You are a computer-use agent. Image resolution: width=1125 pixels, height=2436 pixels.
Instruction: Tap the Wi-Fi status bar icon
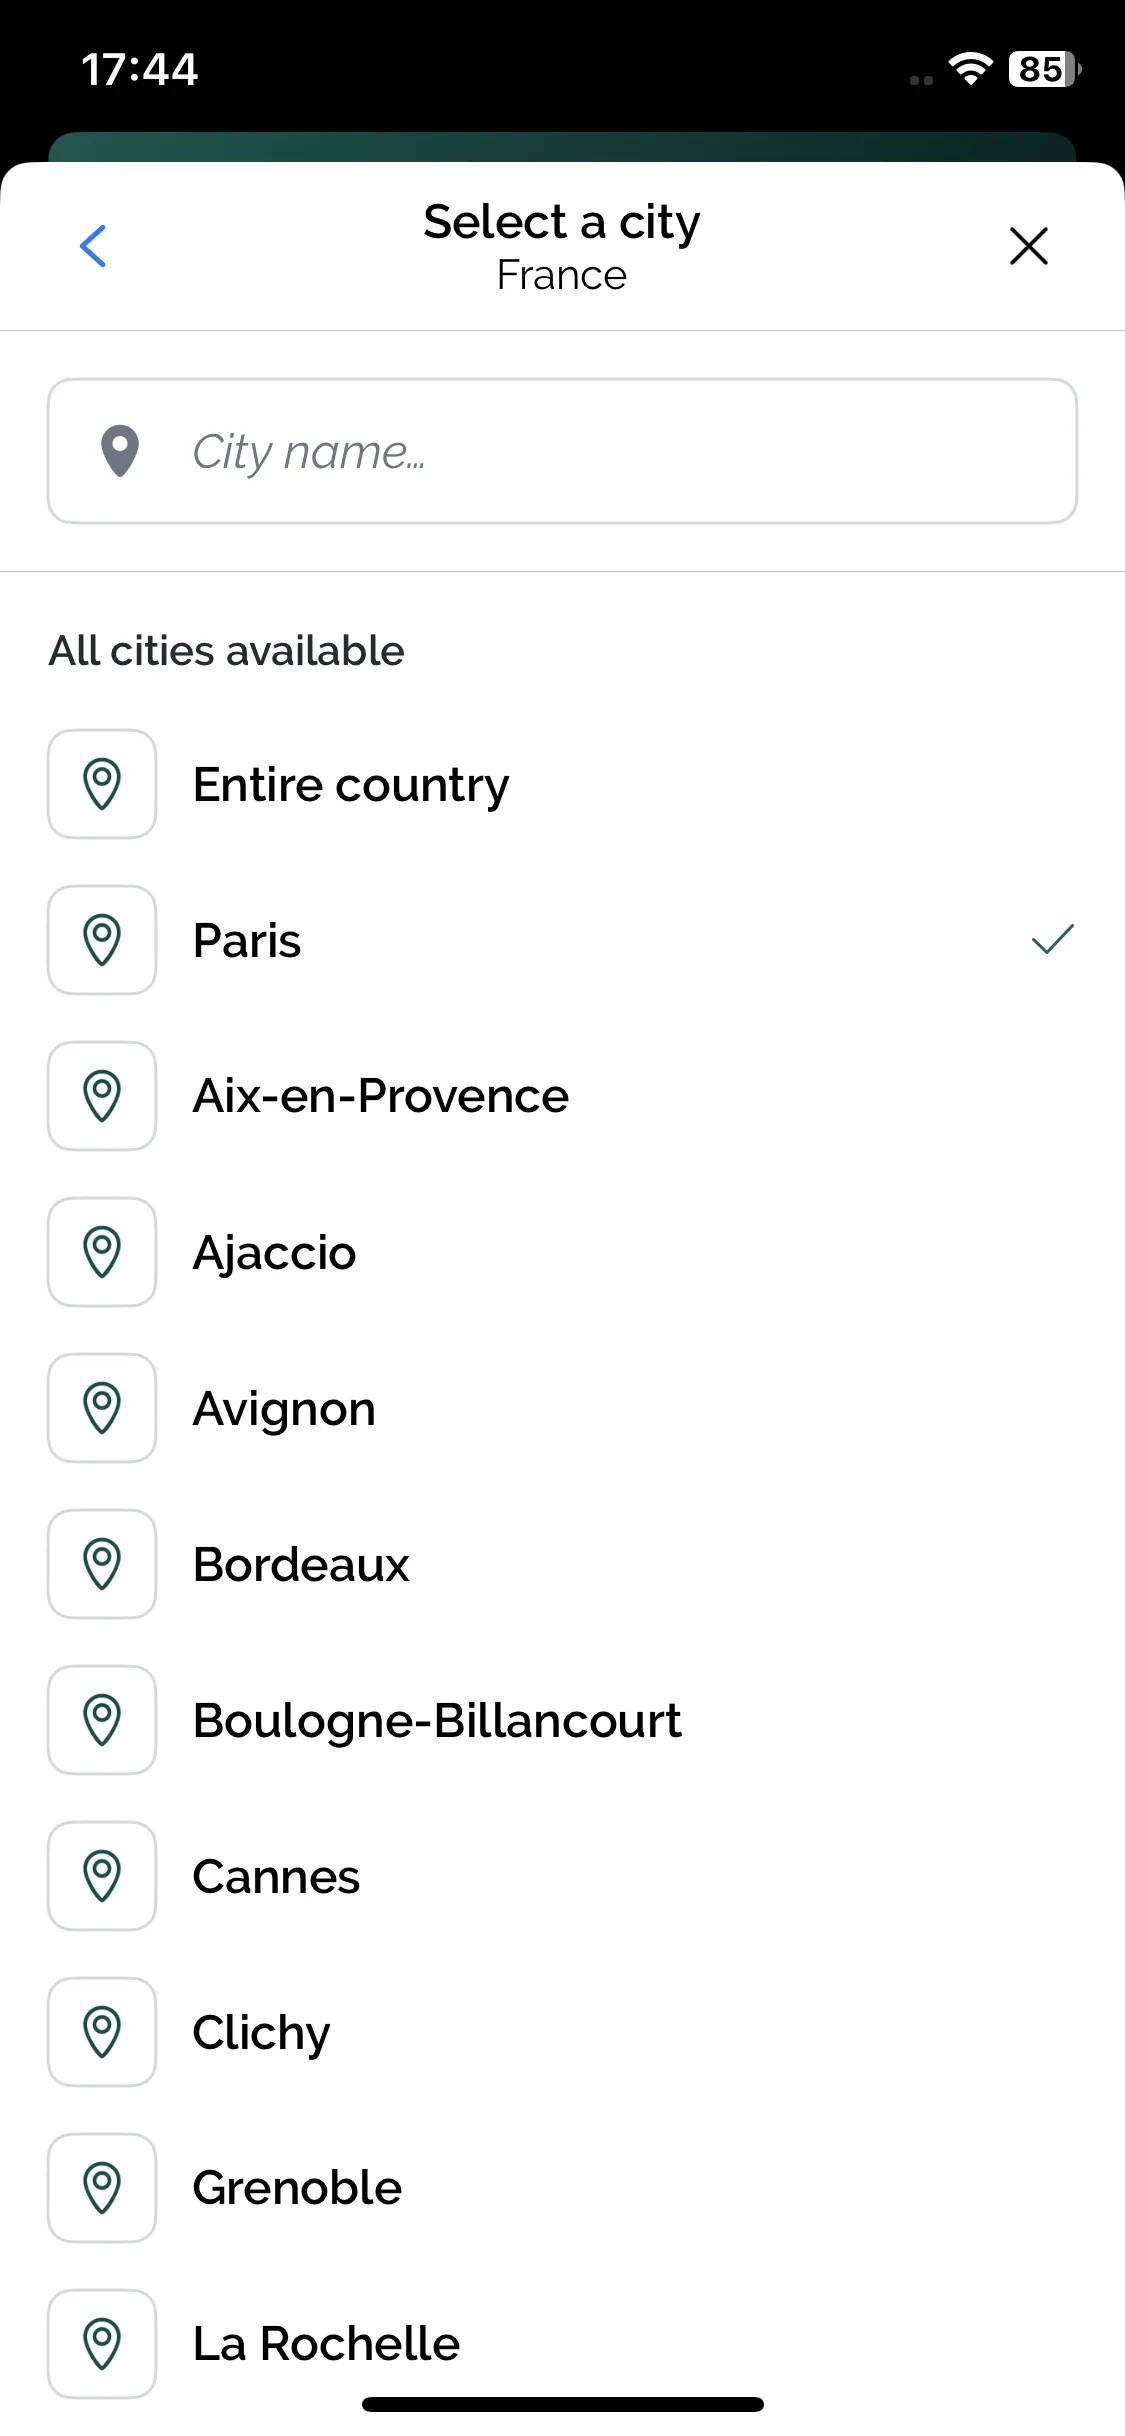[970, 68]
